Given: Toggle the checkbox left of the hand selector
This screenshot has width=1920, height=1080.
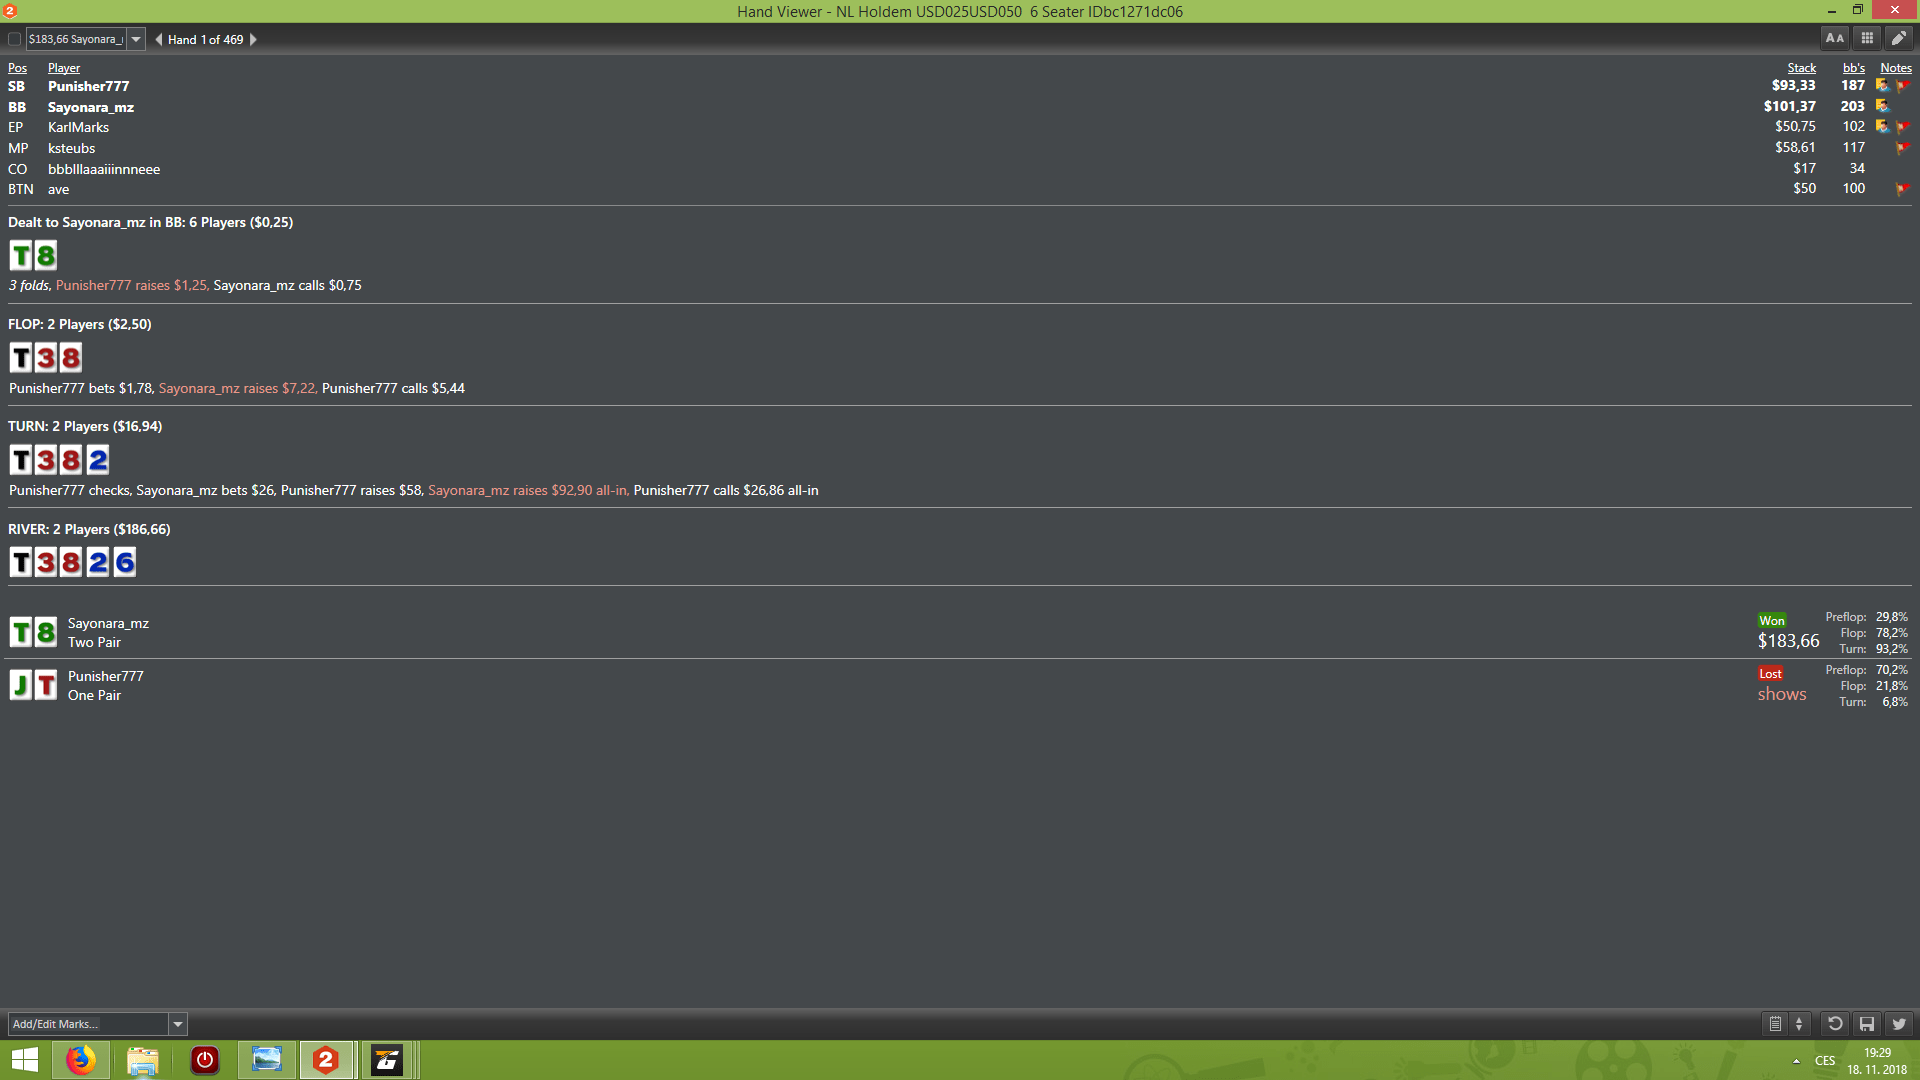Looking at the screenshot, I should (14, 38).
